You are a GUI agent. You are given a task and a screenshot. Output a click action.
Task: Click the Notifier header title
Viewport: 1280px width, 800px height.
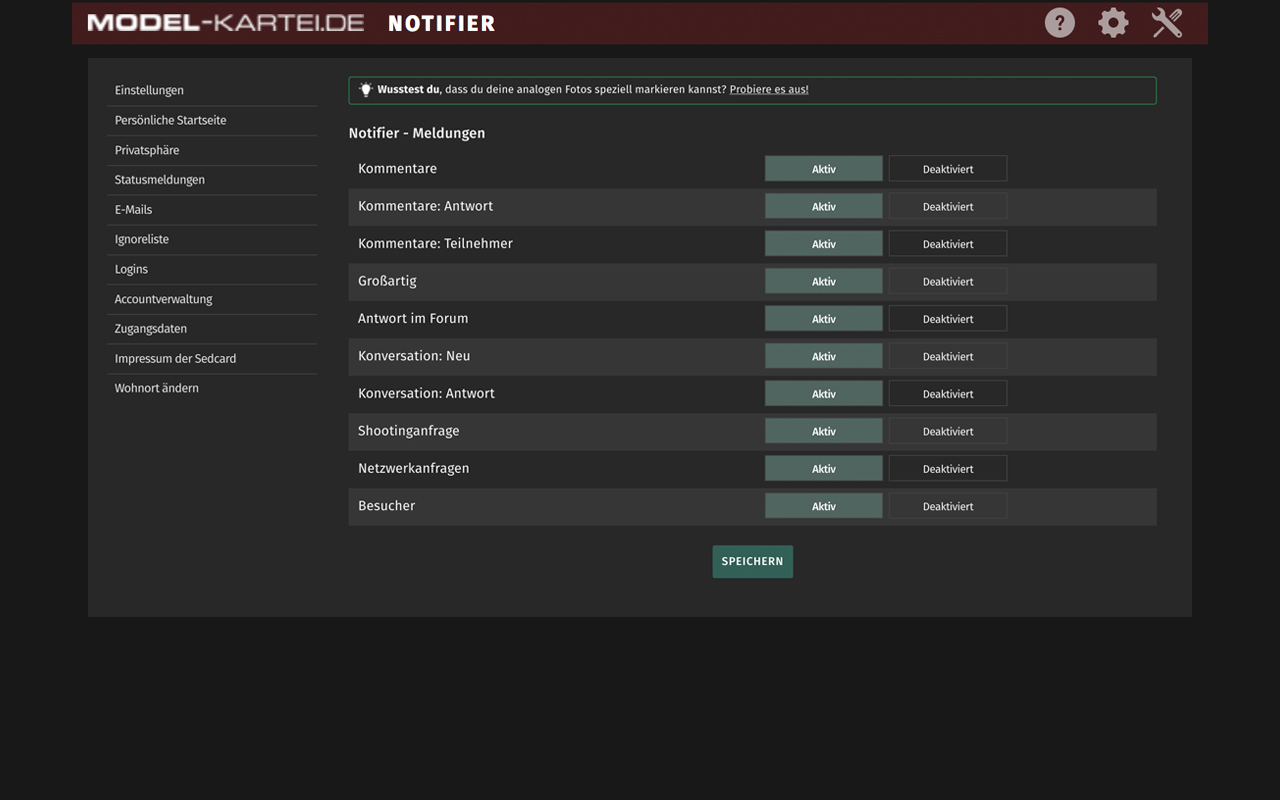coord(441,23)
